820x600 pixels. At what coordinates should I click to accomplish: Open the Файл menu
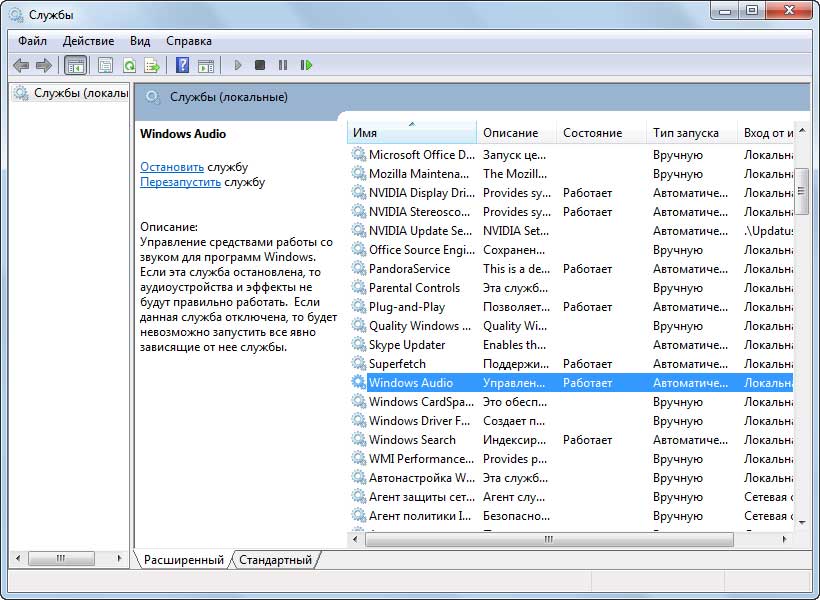pos(32,41)
